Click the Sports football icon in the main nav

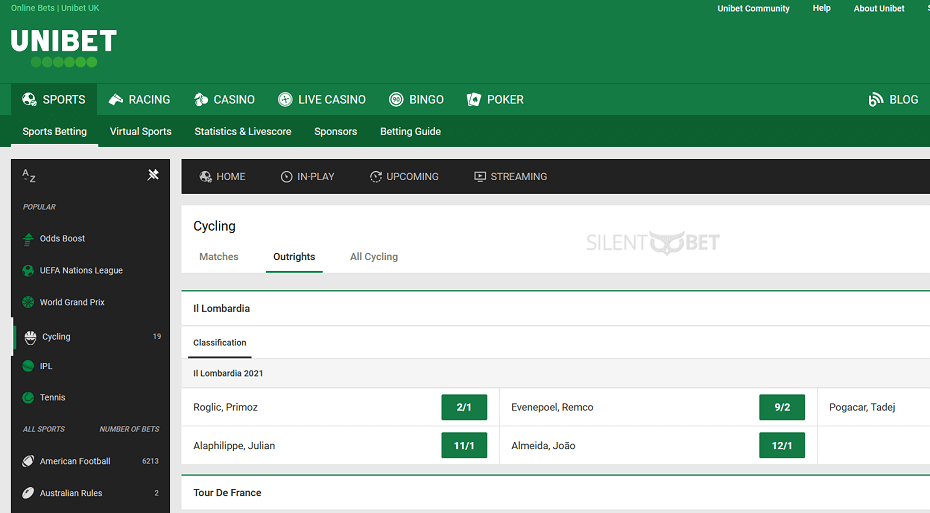pyautogui.click(x=29, y=100)
